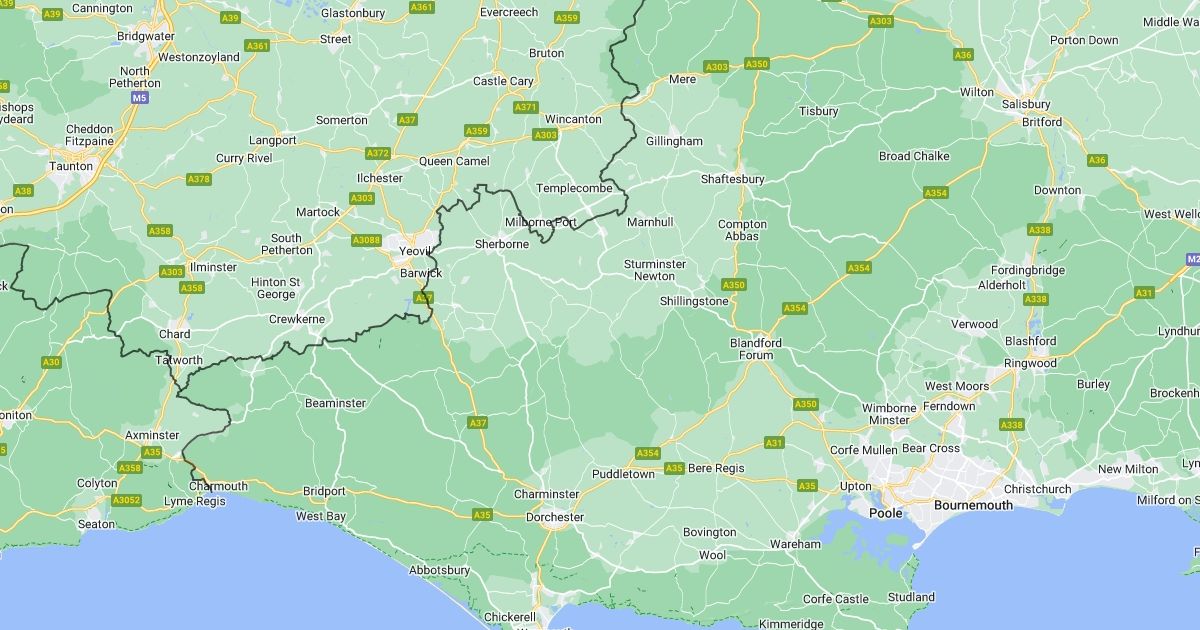Click the Bournemouth city label
This screenshot has width=1200, height=630.
[973, 505]
